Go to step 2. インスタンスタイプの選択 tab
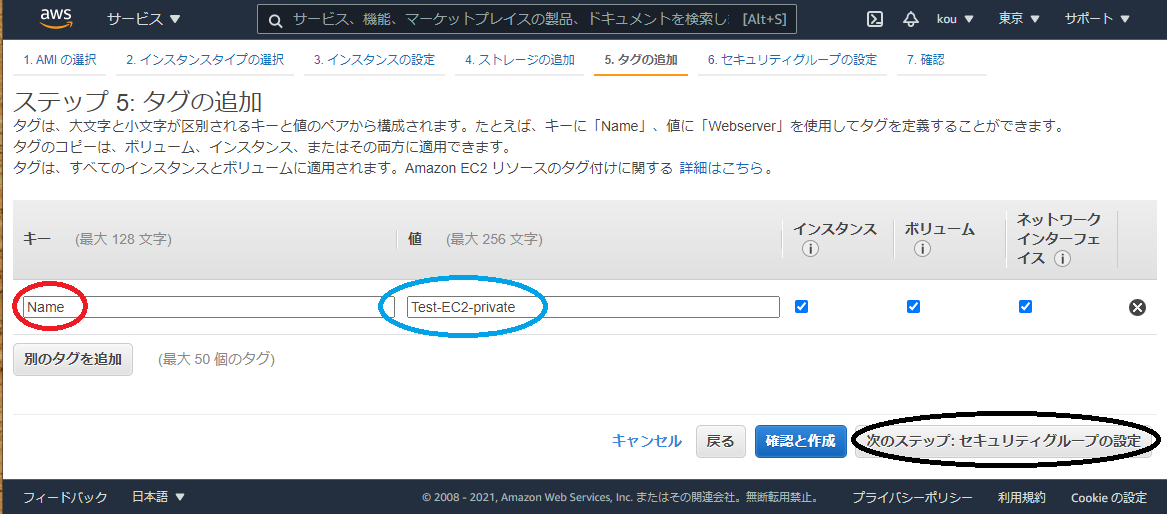 click(205, 60)
